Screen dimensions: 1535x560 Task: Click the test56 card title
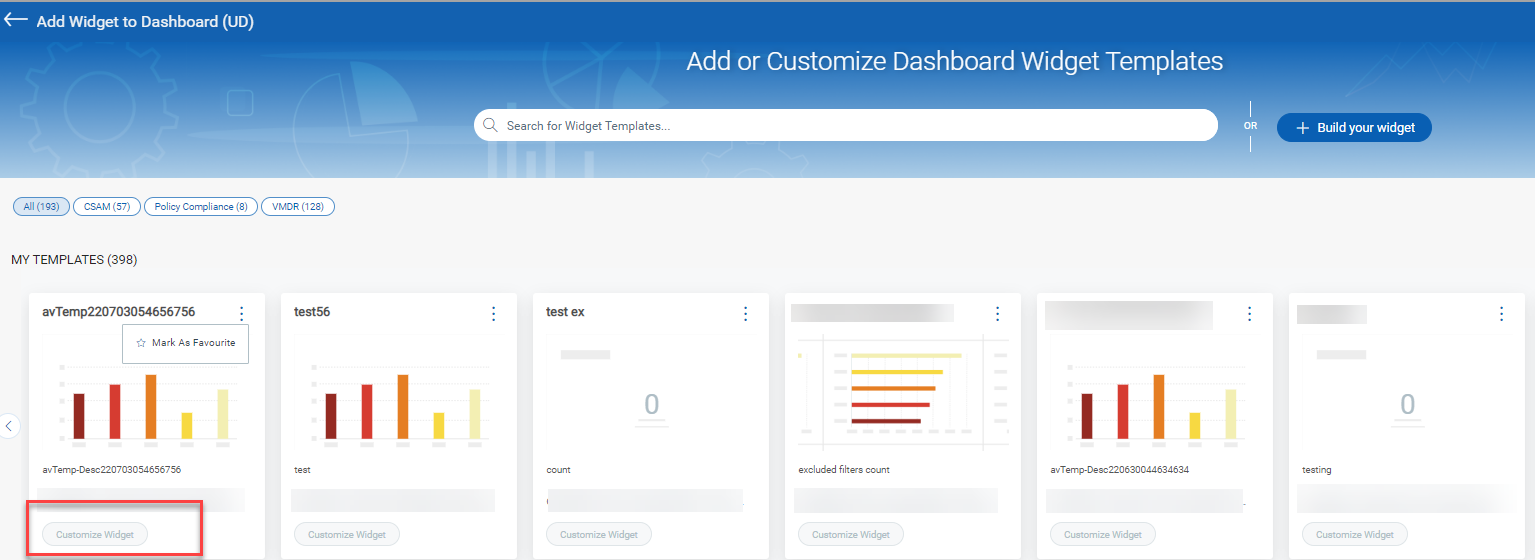(312, 312)
